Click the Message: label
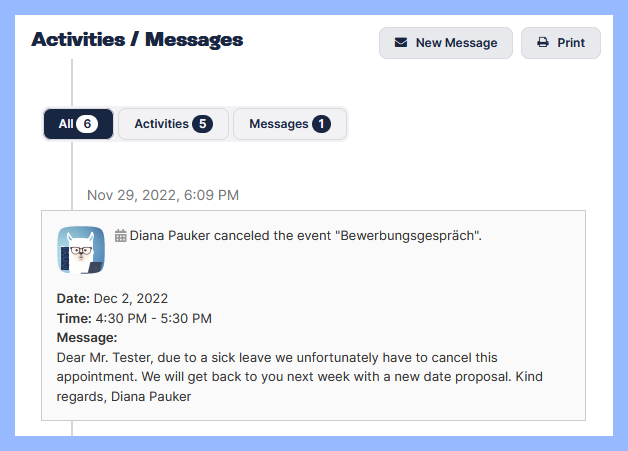The image size is (628, 451). 87,338
